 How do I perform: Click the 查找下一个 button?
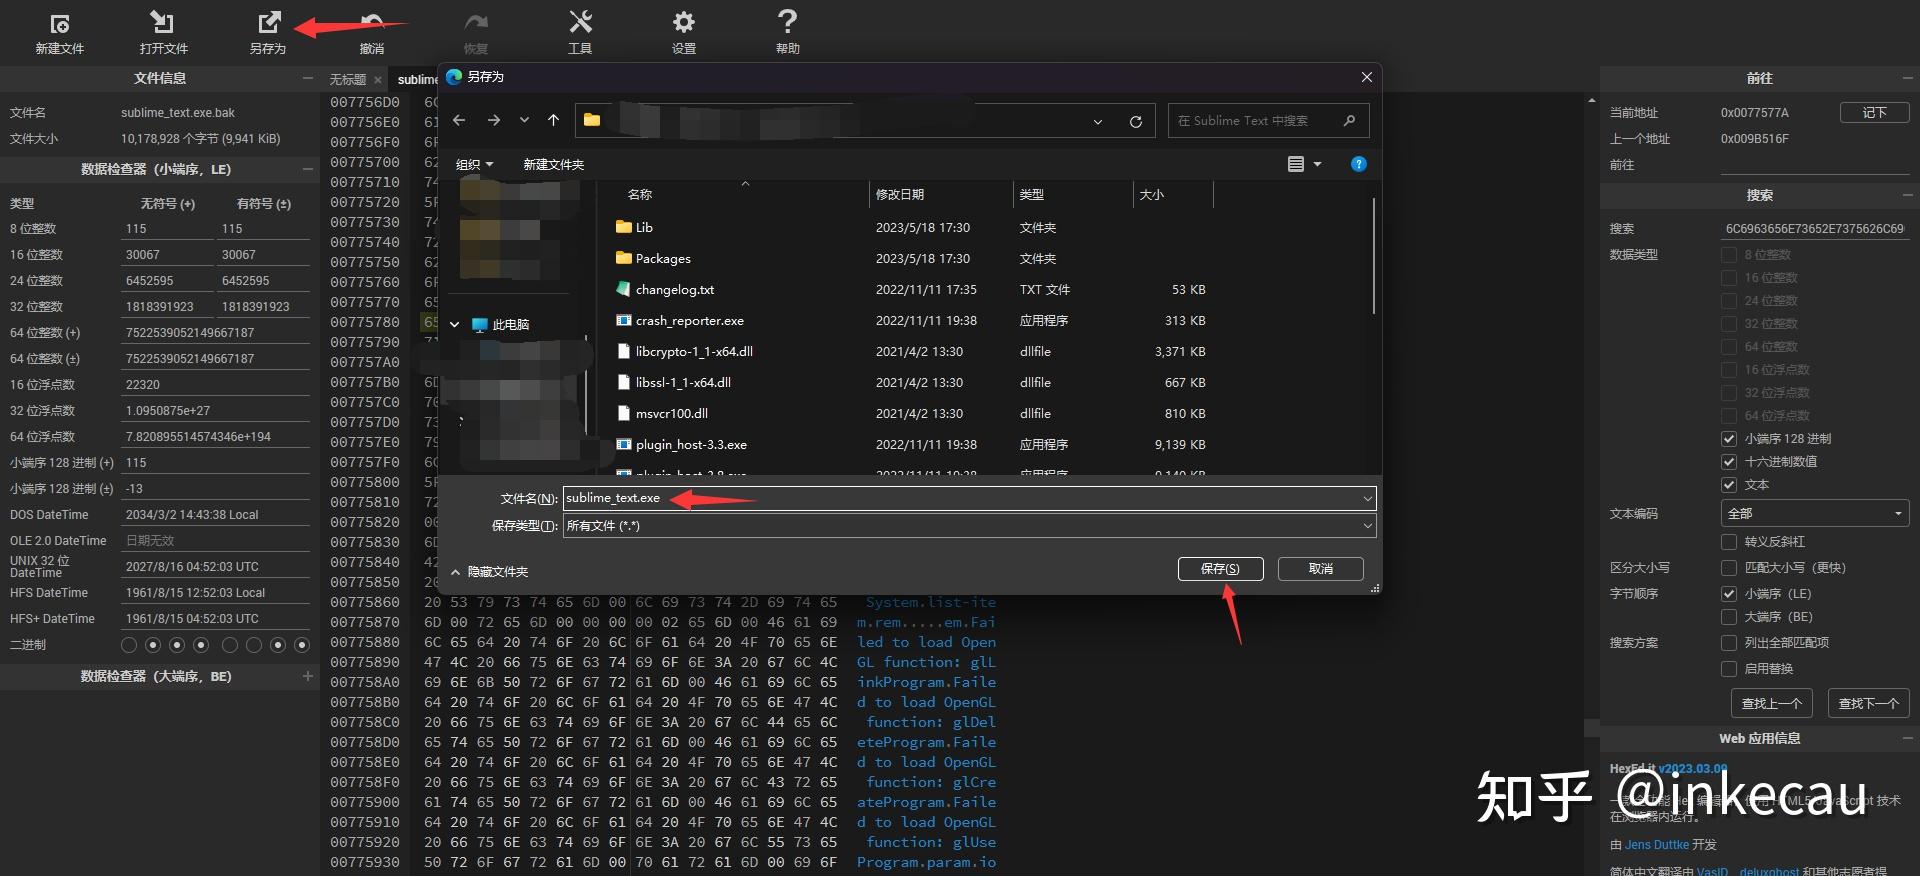coord(1868,703)
